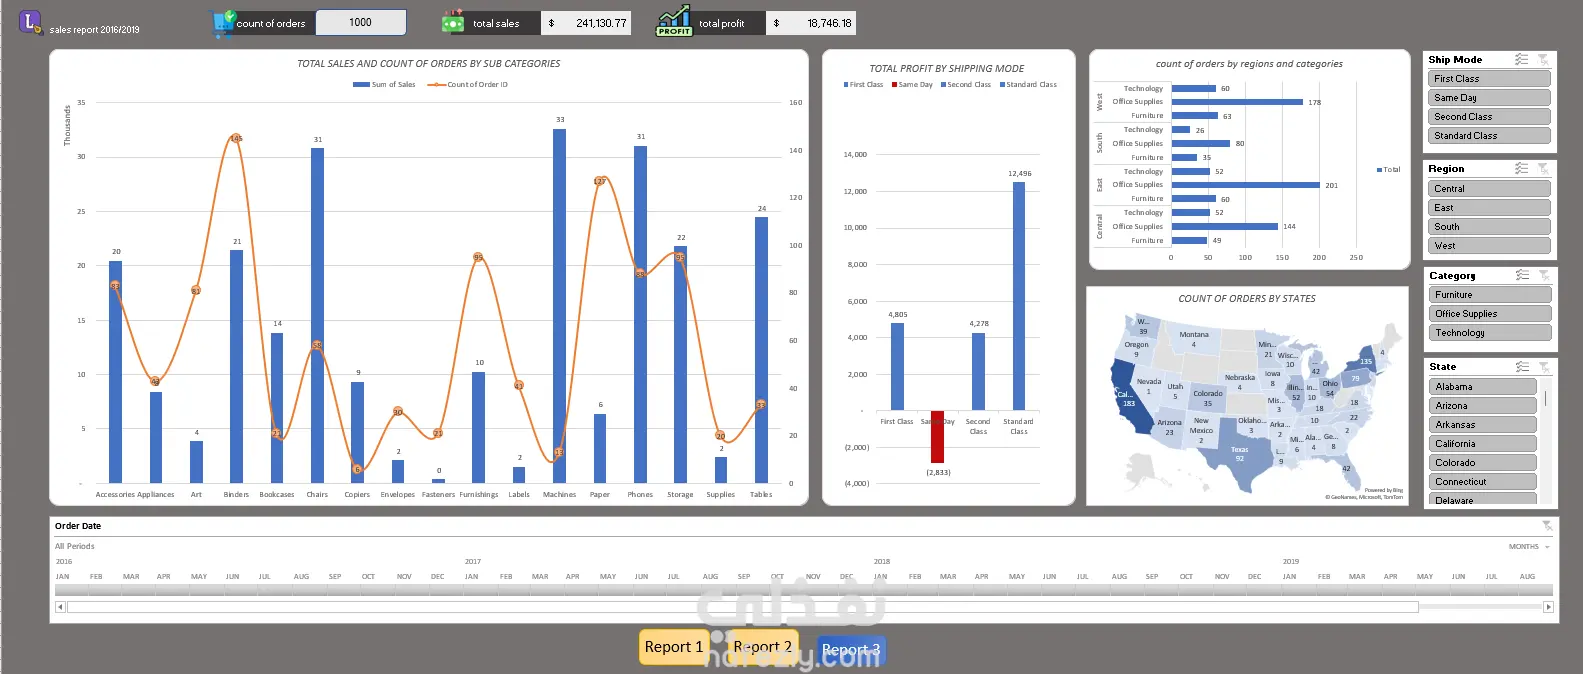This screenshot has height=674, width=1583.
Task: Toggle multi-select in Ship Mode slicer
Action: click(x=1521, y=60)
